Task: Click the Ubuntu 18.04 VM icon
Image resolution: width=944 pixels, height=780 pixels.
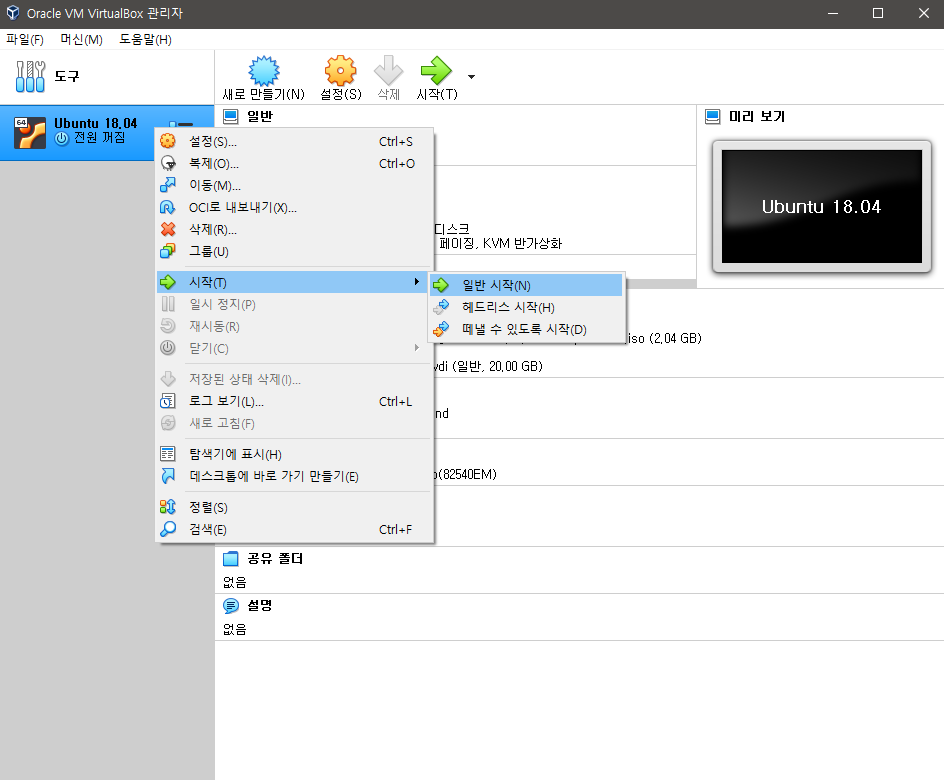Action: 30,132
